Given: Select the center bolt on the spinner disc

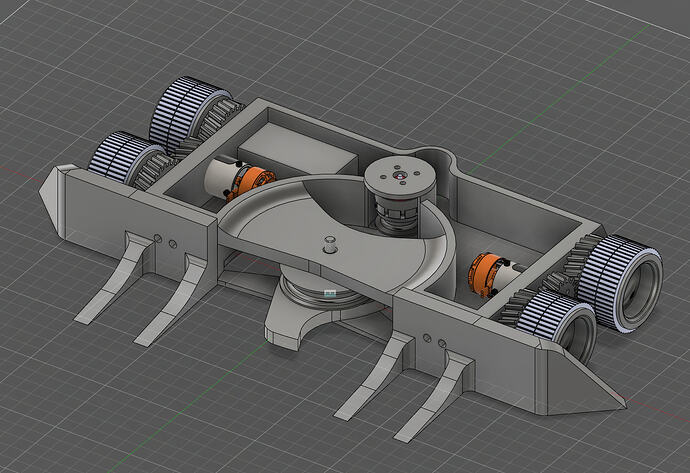Looking at the screenshot, I should point(330,241).
